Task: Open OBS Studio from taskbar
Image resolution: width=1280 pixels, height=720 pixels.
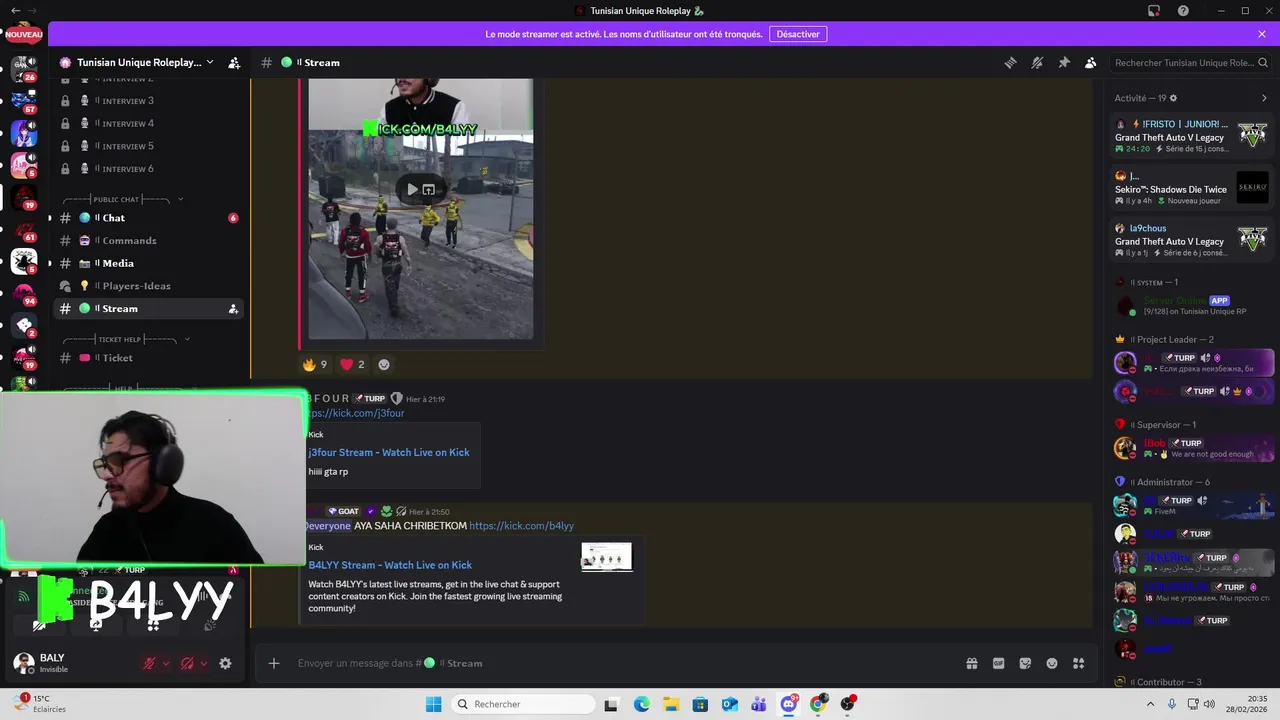Action: pyautogui.click(x=848, y=704)
